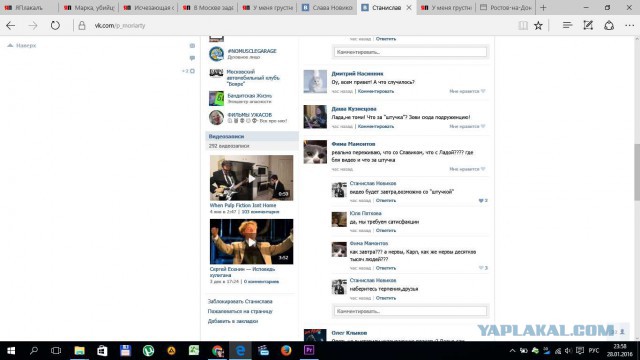
Task: Open Фима Мамонтов post author name
Action: 353,144
